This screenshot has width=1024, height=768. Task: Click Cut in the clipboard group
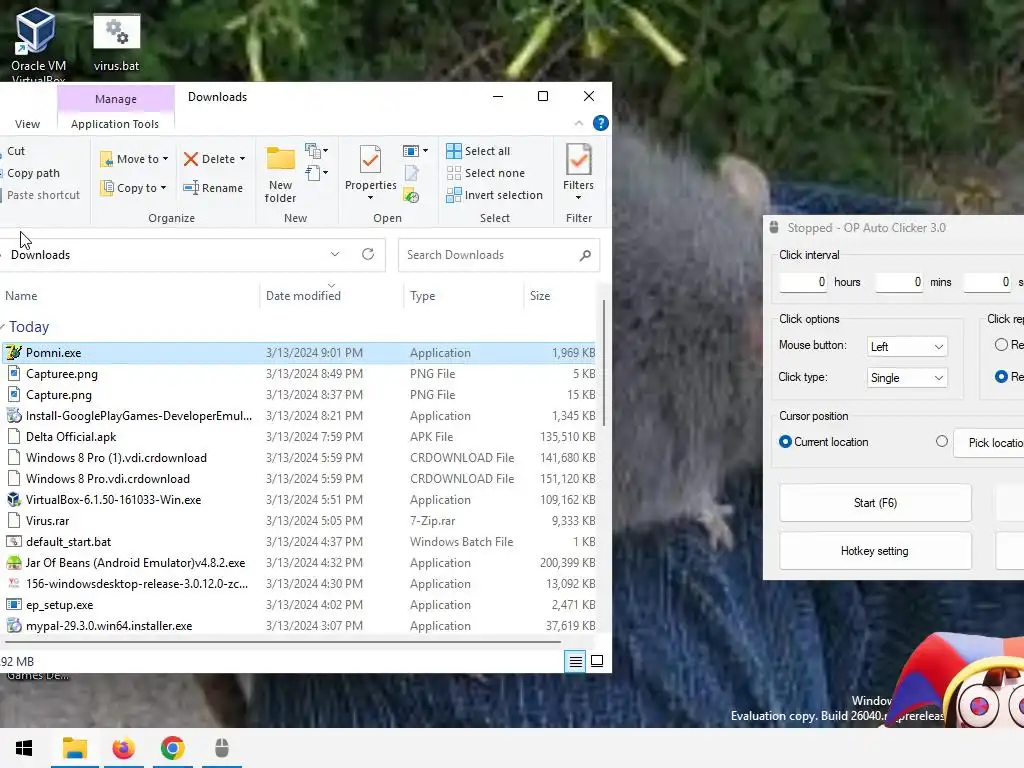[x=16, y=151]
